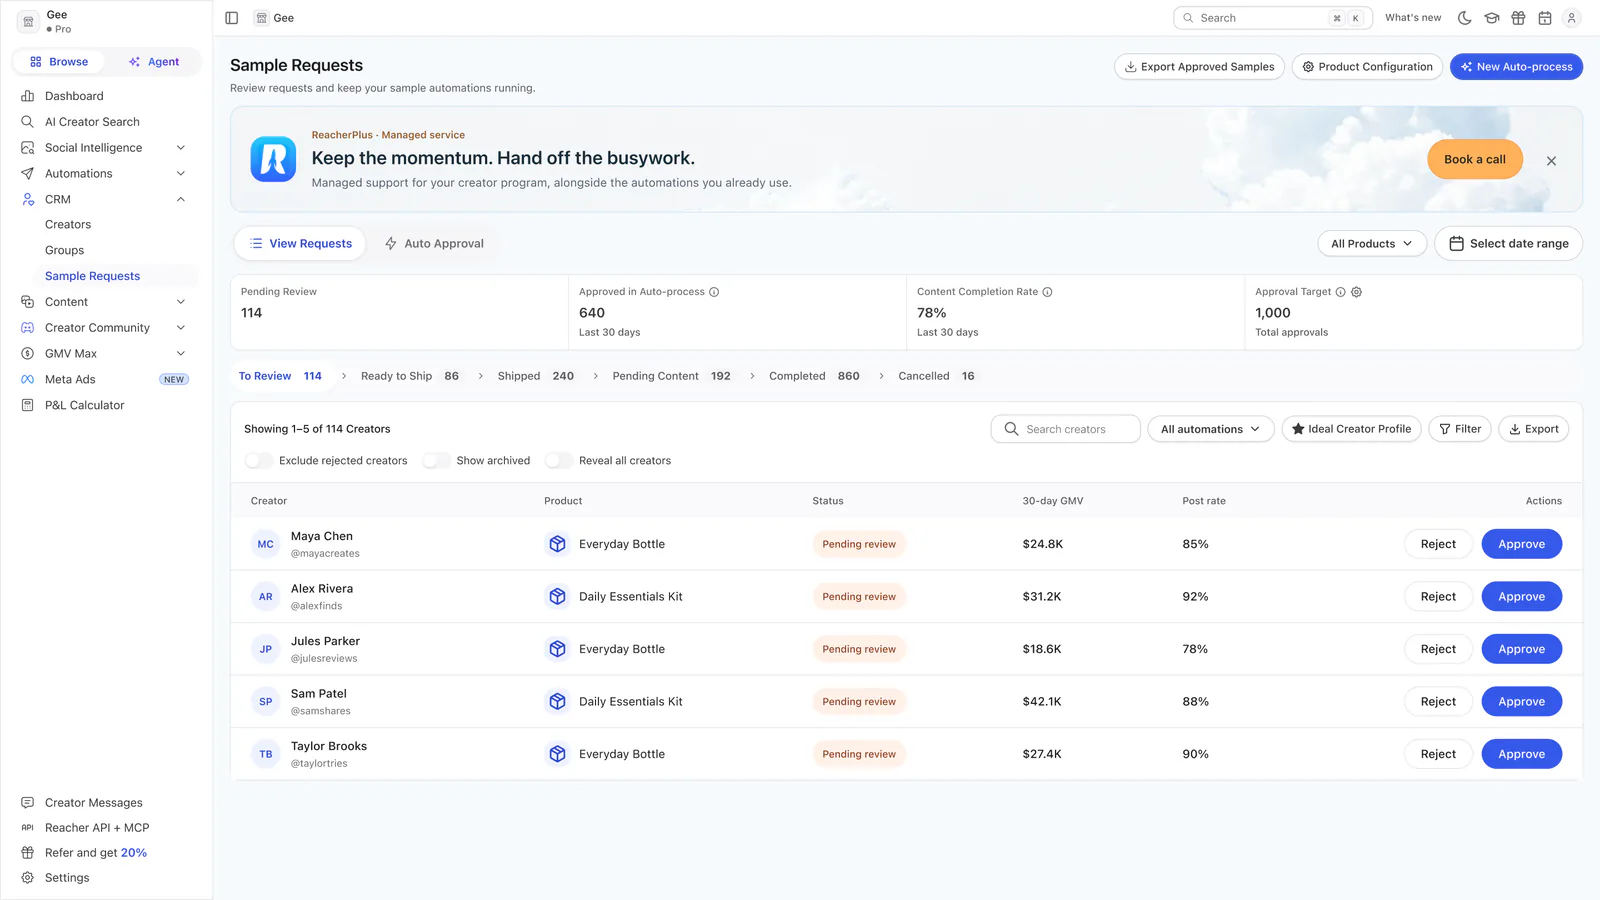Screen dimensions: 1600x900
Task: Open the calendar icon in top bar
Action: point(1545,18)
